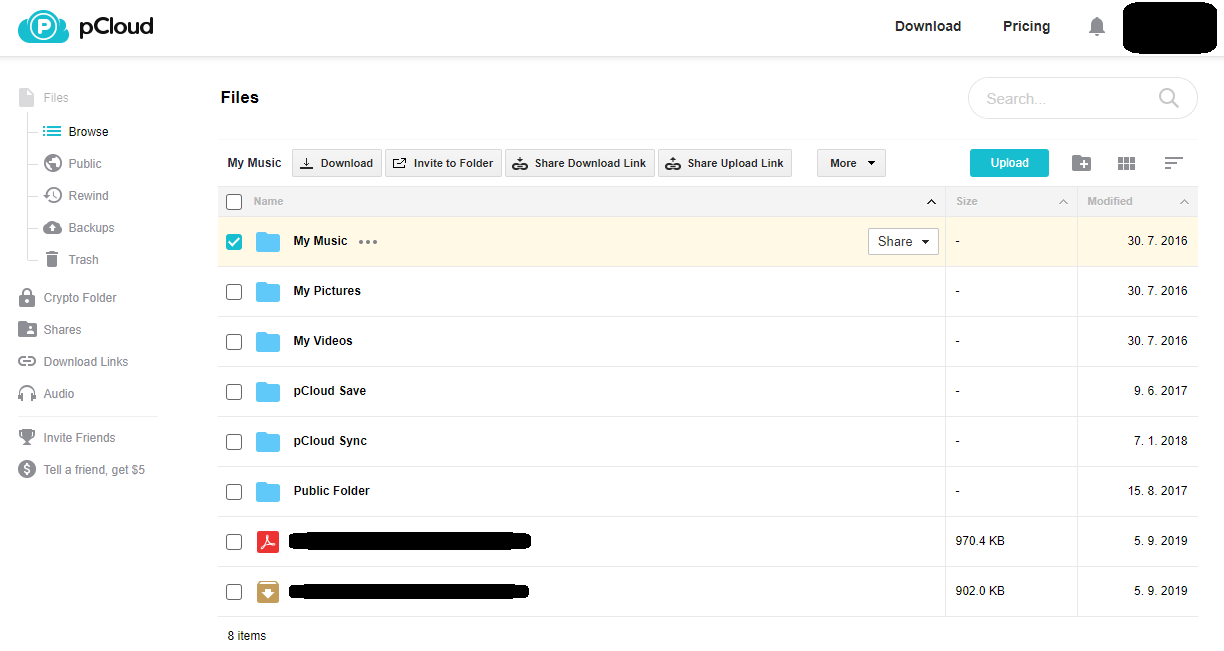The image size is (1224, 651).
Task: Check the Public Folder checkbox
Action: [234, 492]
